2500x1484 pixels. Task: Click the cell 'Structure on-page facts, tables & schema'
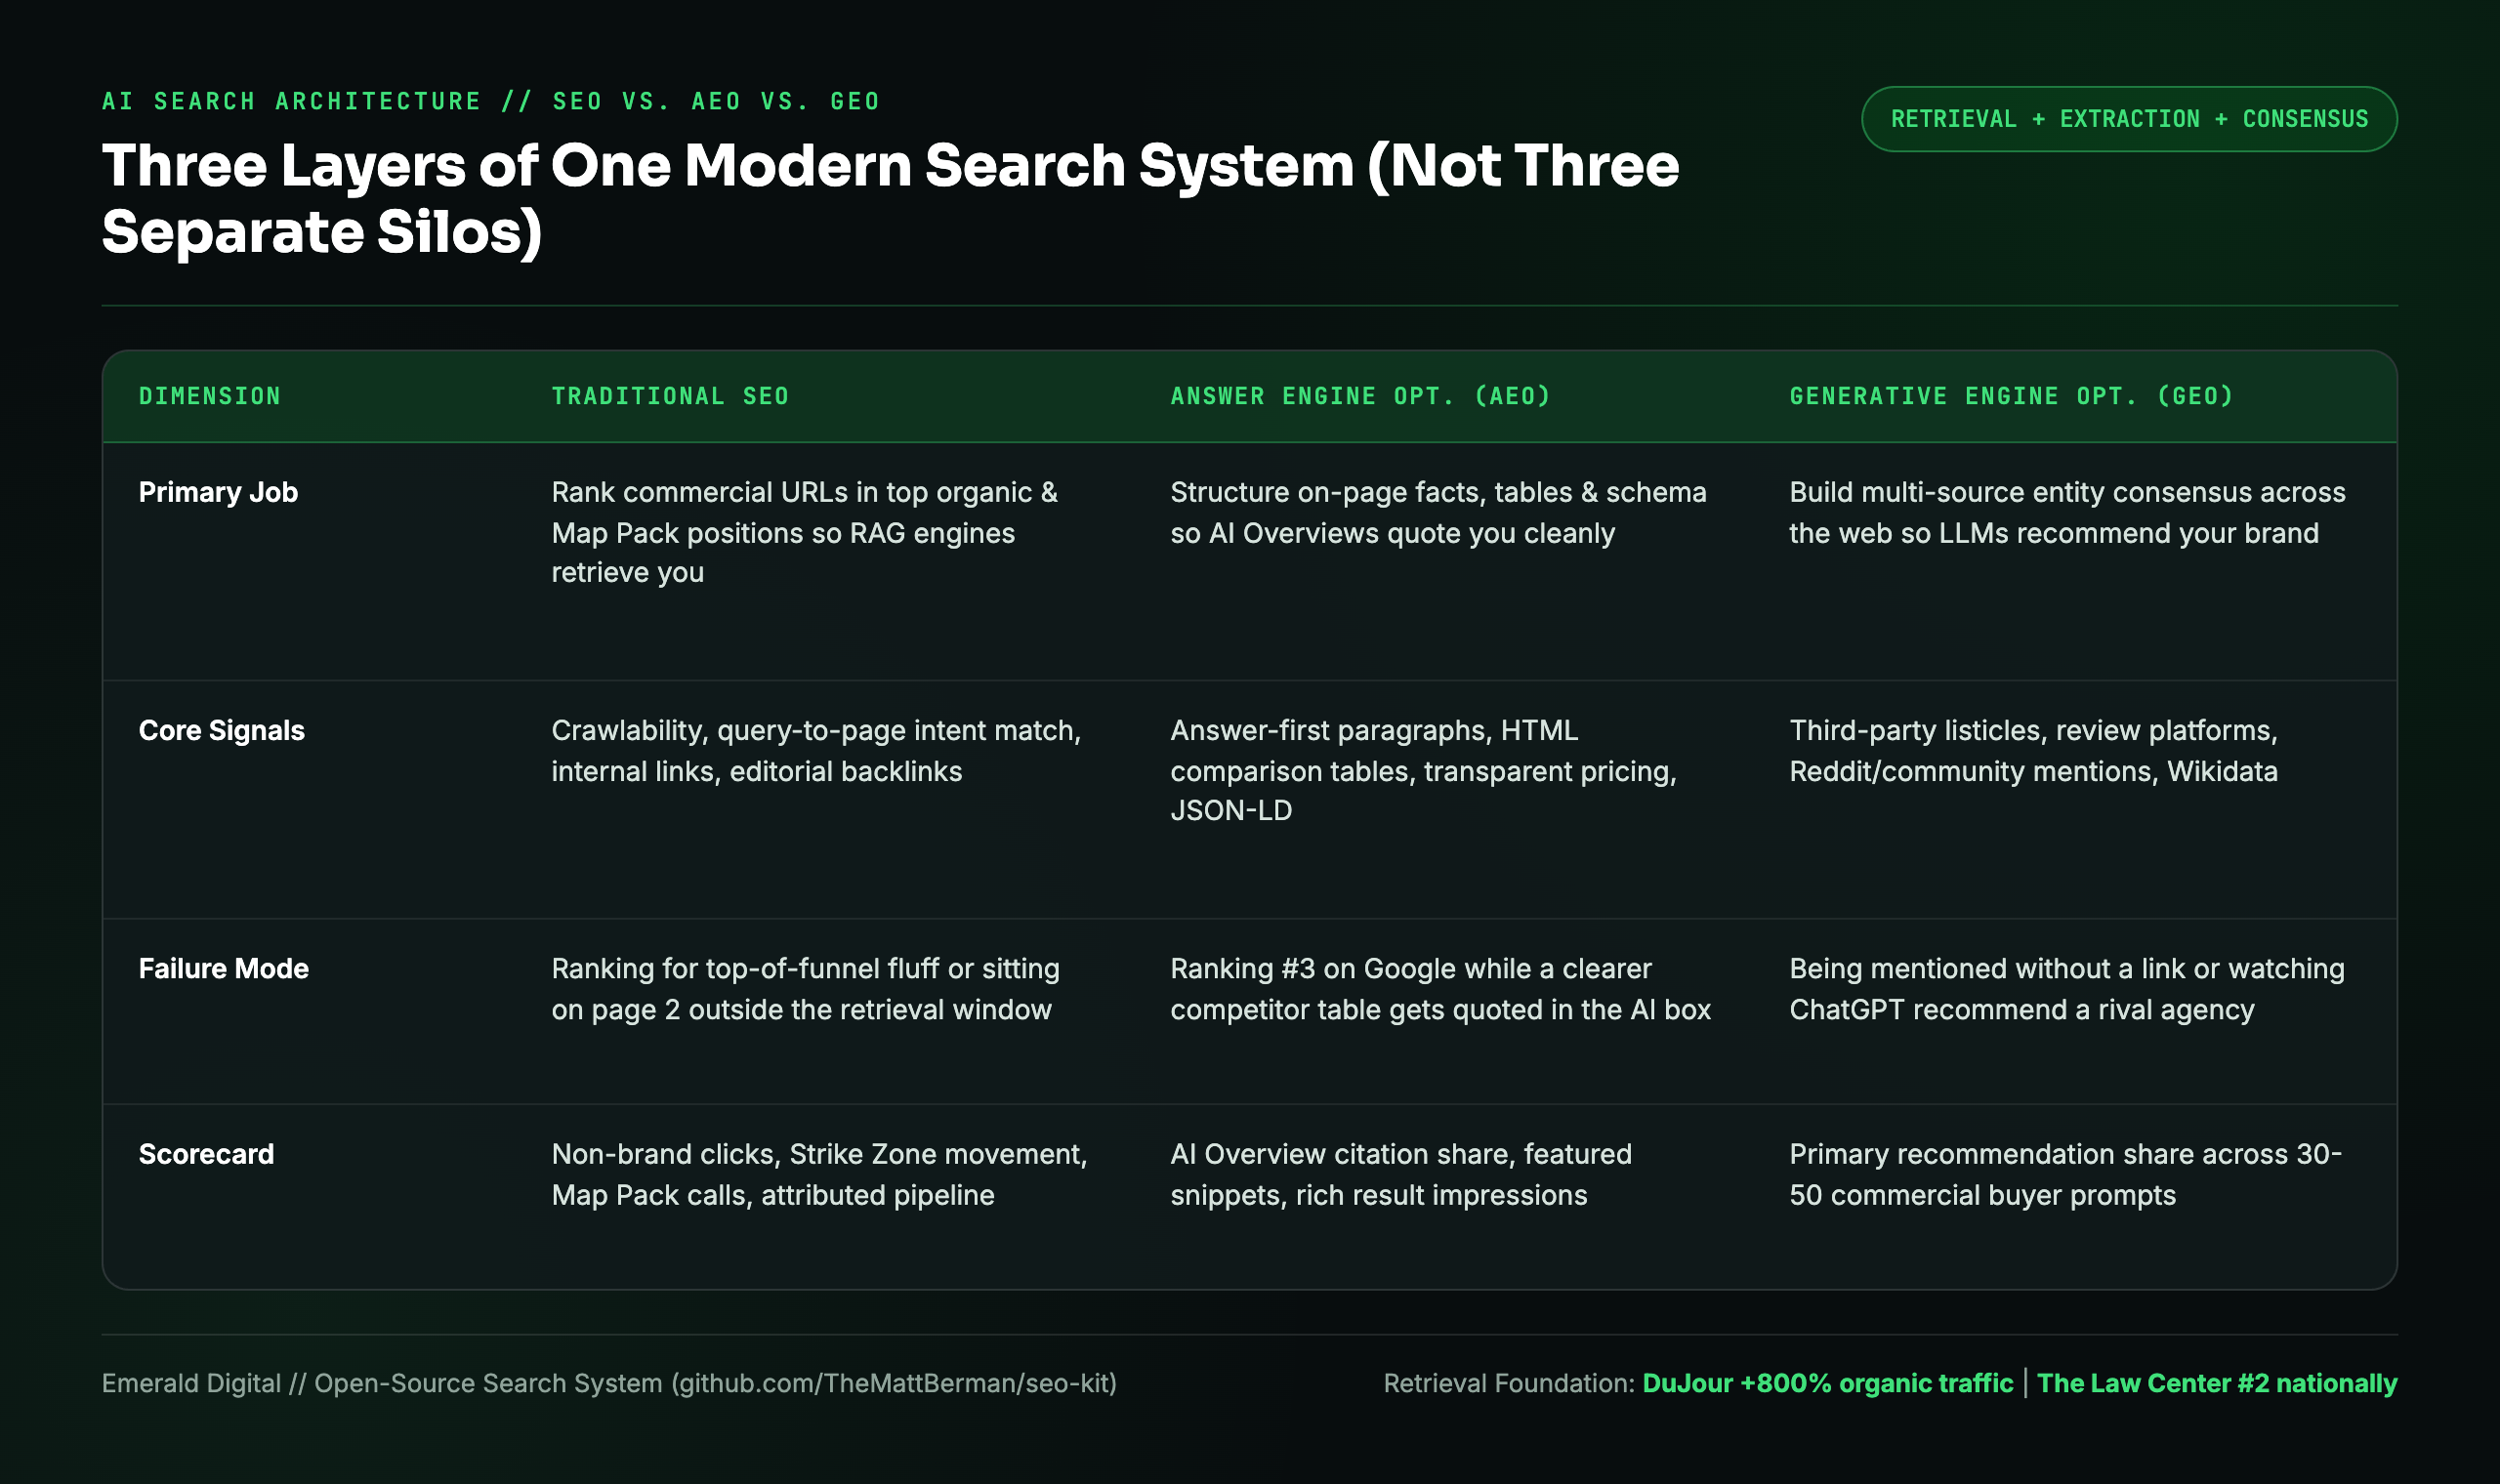1438,512
